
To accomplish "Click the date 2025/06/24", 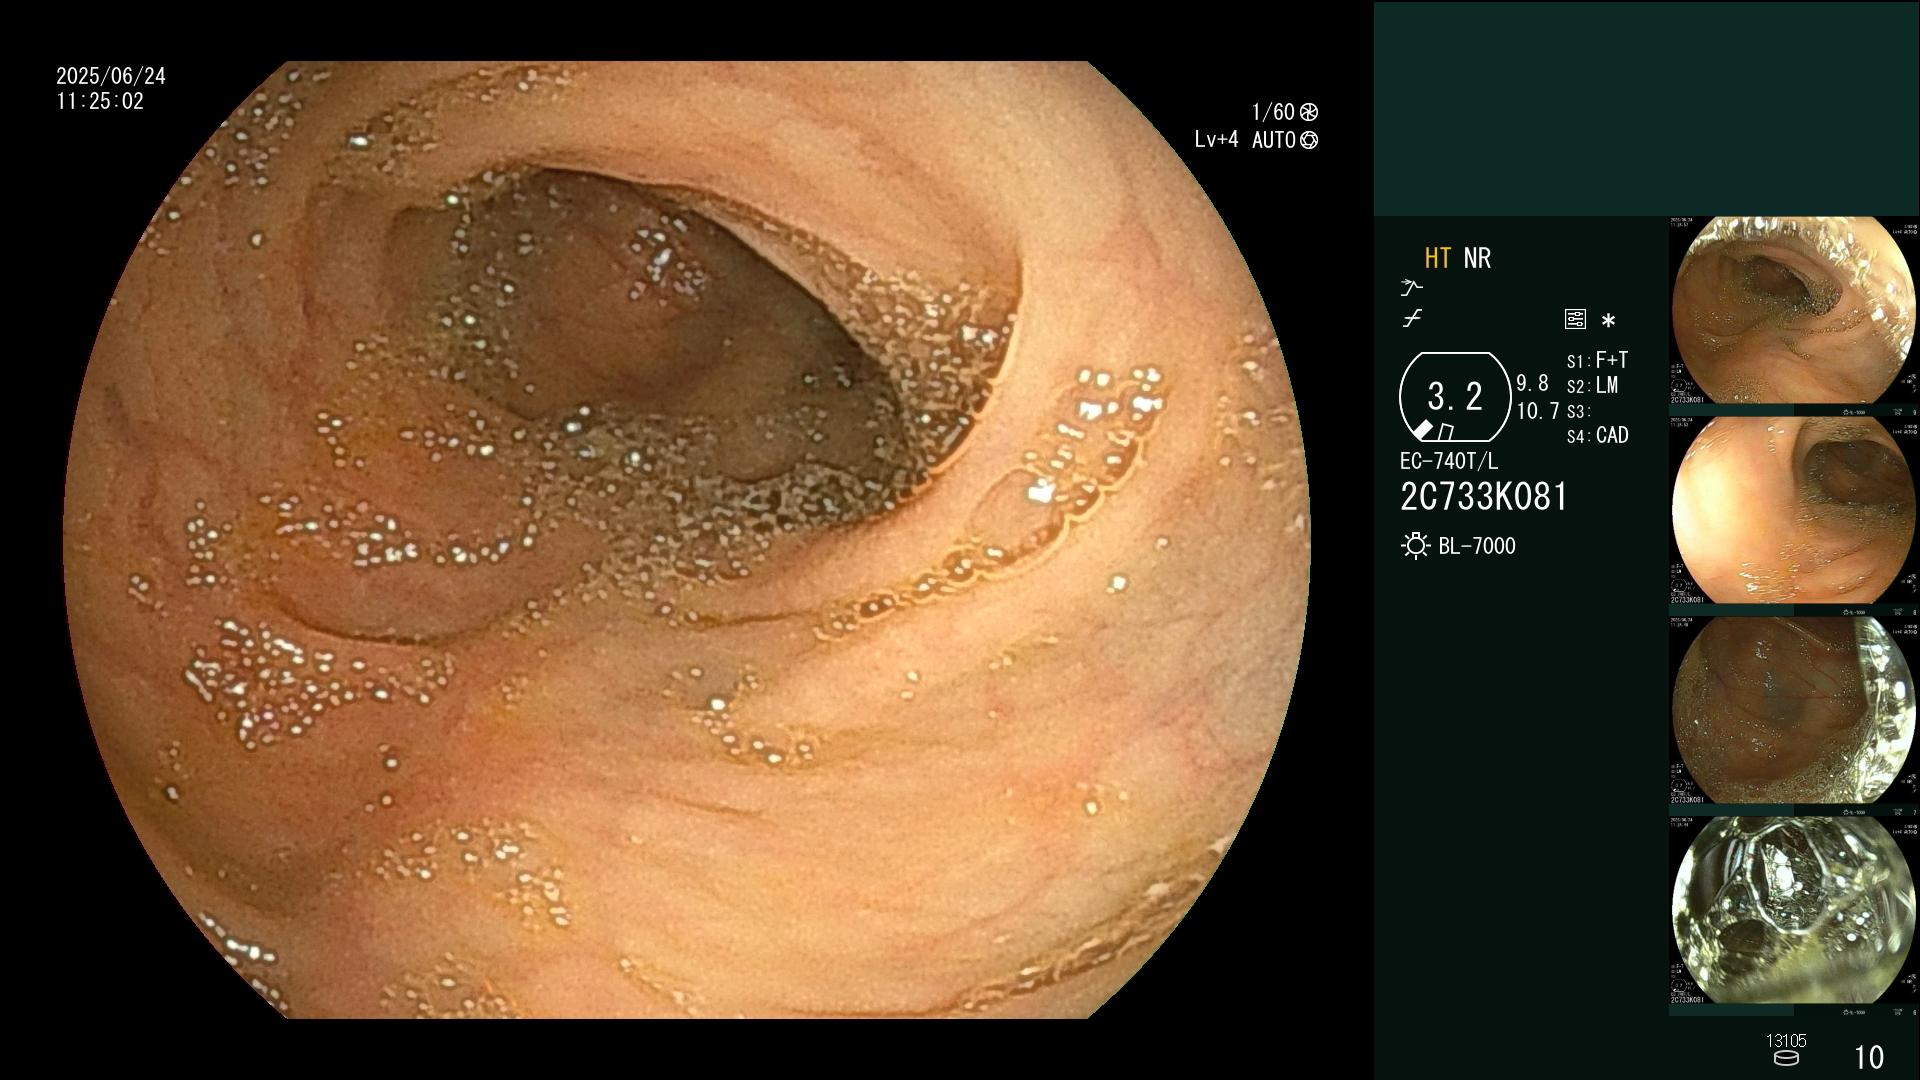I will click(x=111, y=76).
